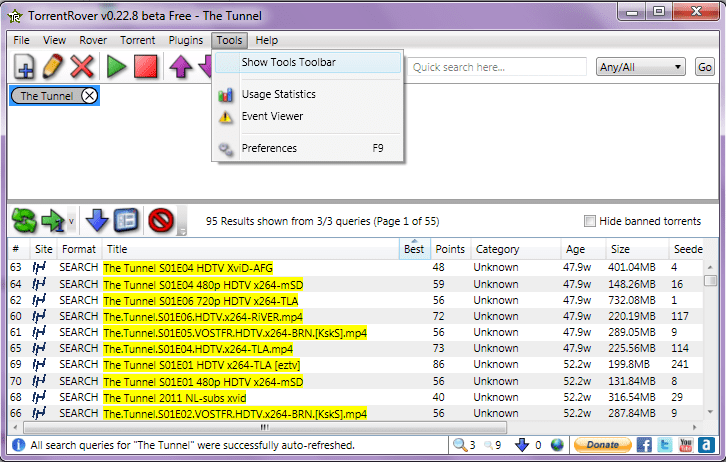Sort by the Site column header
726x462 pixels.
point(44,249)
